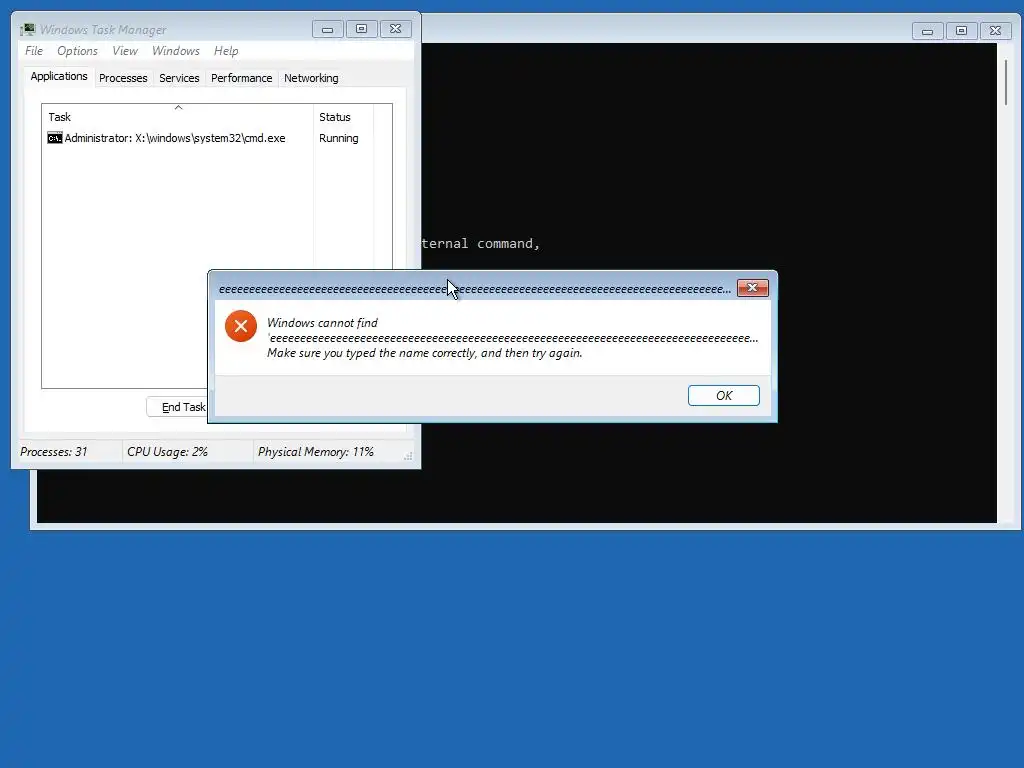Switch to the Processes tab

click(123, 78)
